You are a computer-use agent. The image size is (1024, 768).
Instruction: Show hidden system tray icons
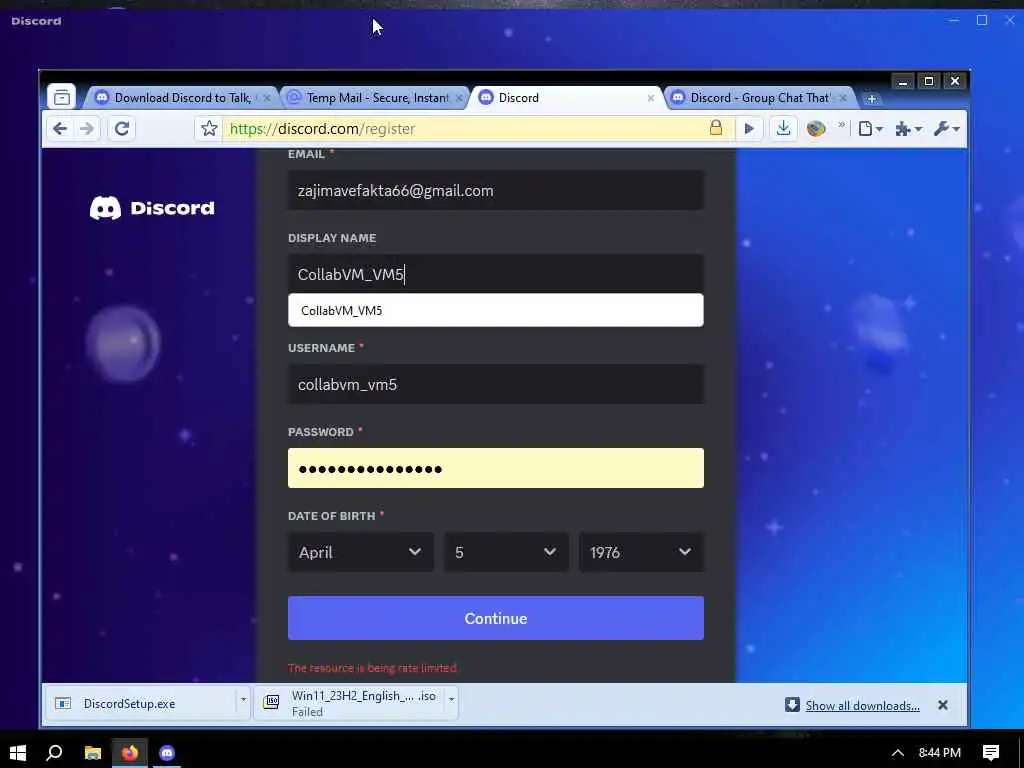click(x=898, y=753)
